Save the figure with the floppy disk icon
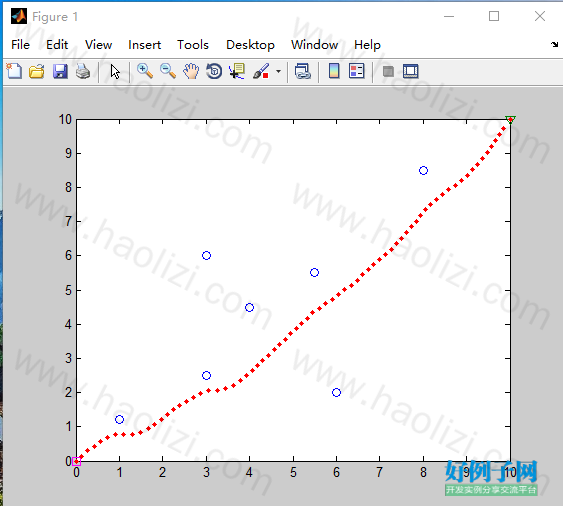 60,71
